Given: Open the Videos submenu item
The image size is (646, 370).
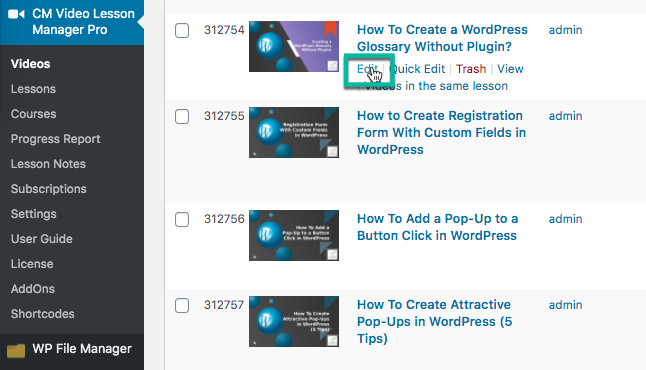Looking at the screenshot, I should [x=30, y=64].
